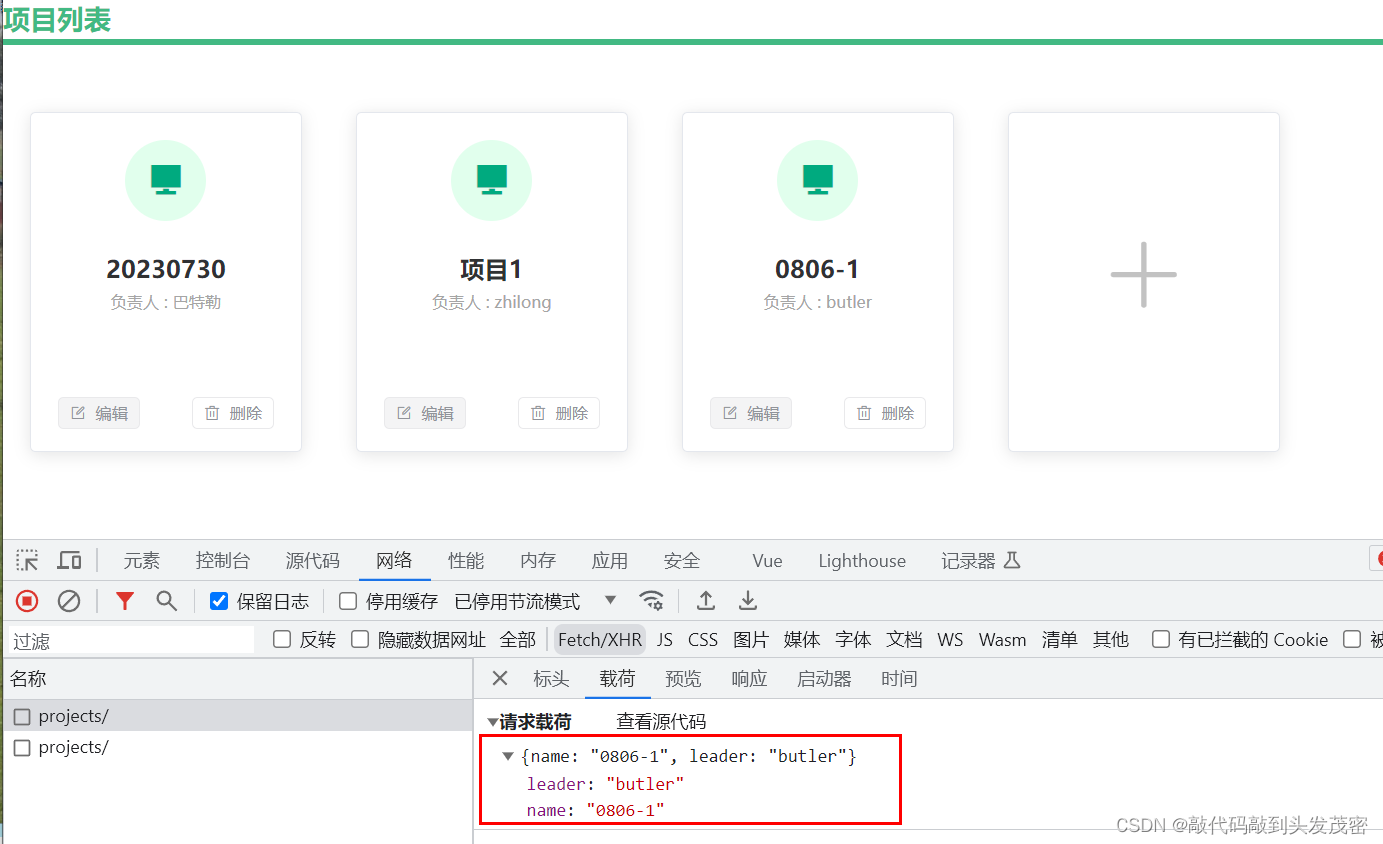Filter requests by 媒体
Image resolution: width=1383 pixels, height=844 pixels.
coord(802,639)
